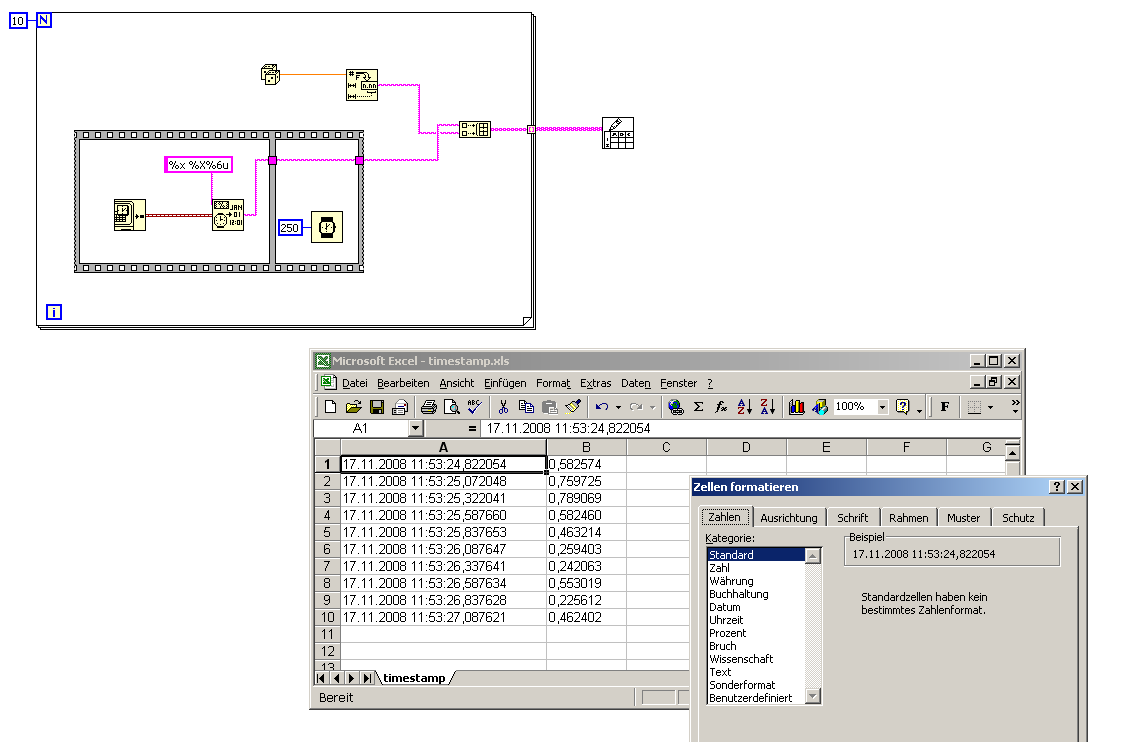Open the Einfügen menu
The image size is (1121, 742).
(x=505, y=383)
